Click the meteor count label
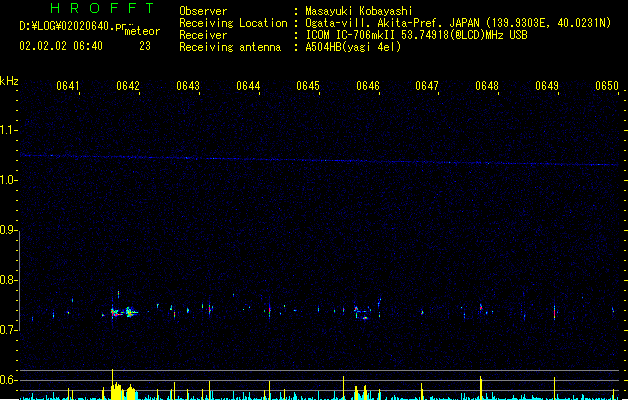 click(142, 31)
